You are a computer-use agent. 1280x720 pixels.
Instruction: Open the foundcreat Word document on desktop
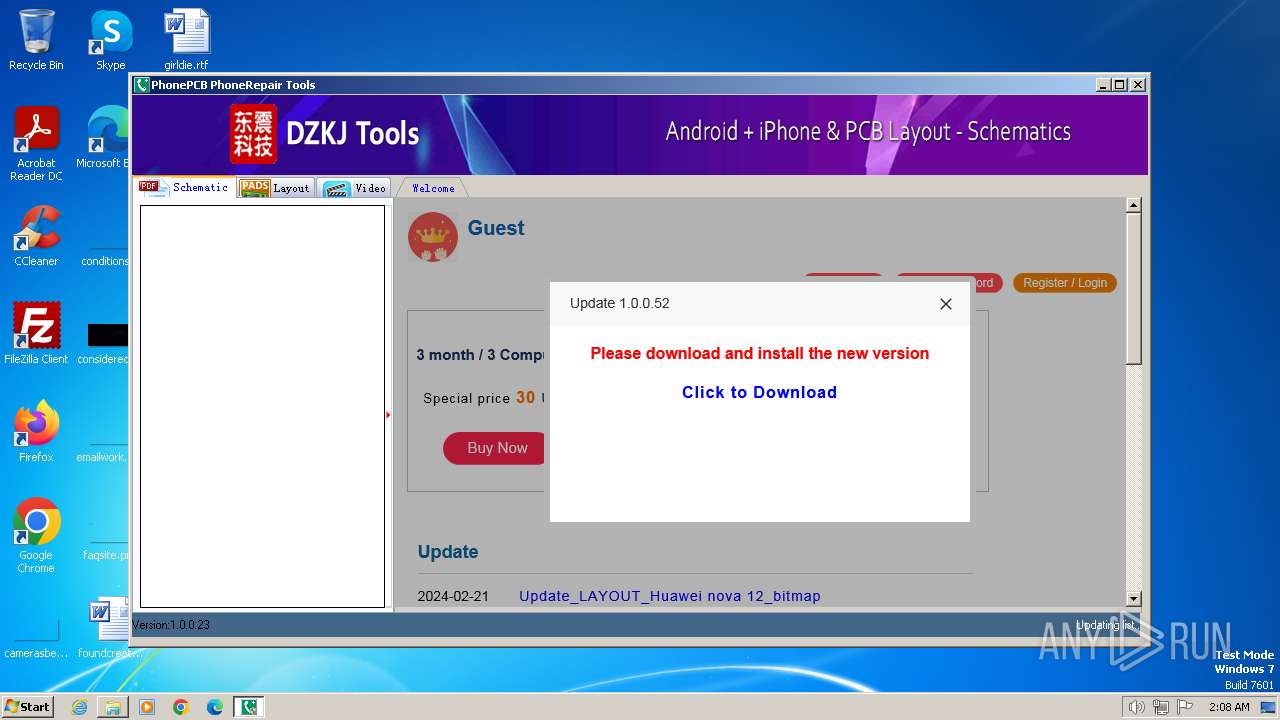pyautogui.click(x=110, y=628)
